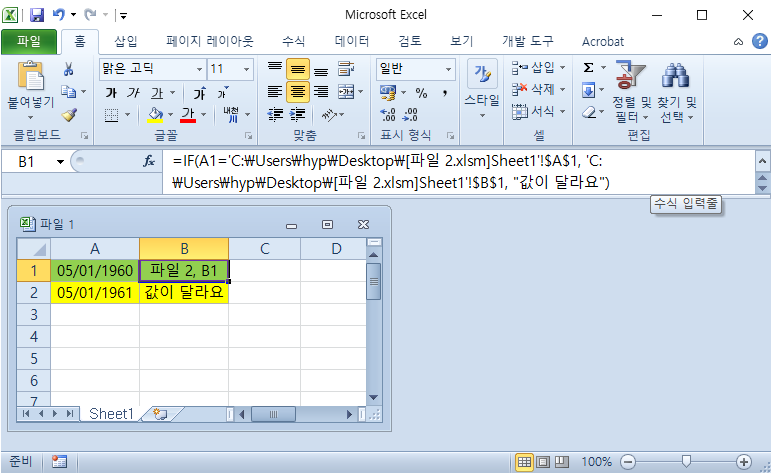
Task: Click the decrease indent icon
Action: (275, 115)
